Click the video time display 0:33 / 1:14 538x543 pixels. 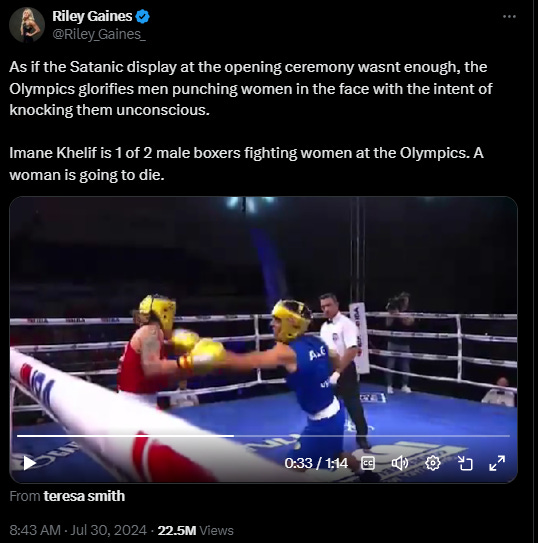coord(316,463)
